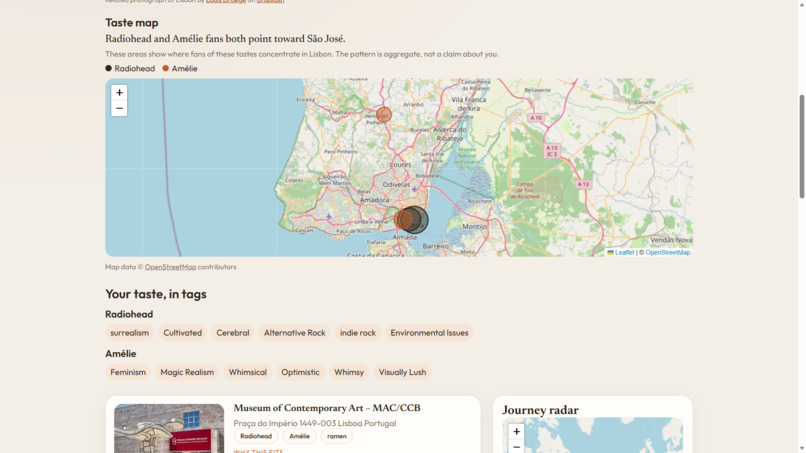Viewport: 806px width, 453px height.
Task: Select the Feminism tag
Action: point(128,372)
